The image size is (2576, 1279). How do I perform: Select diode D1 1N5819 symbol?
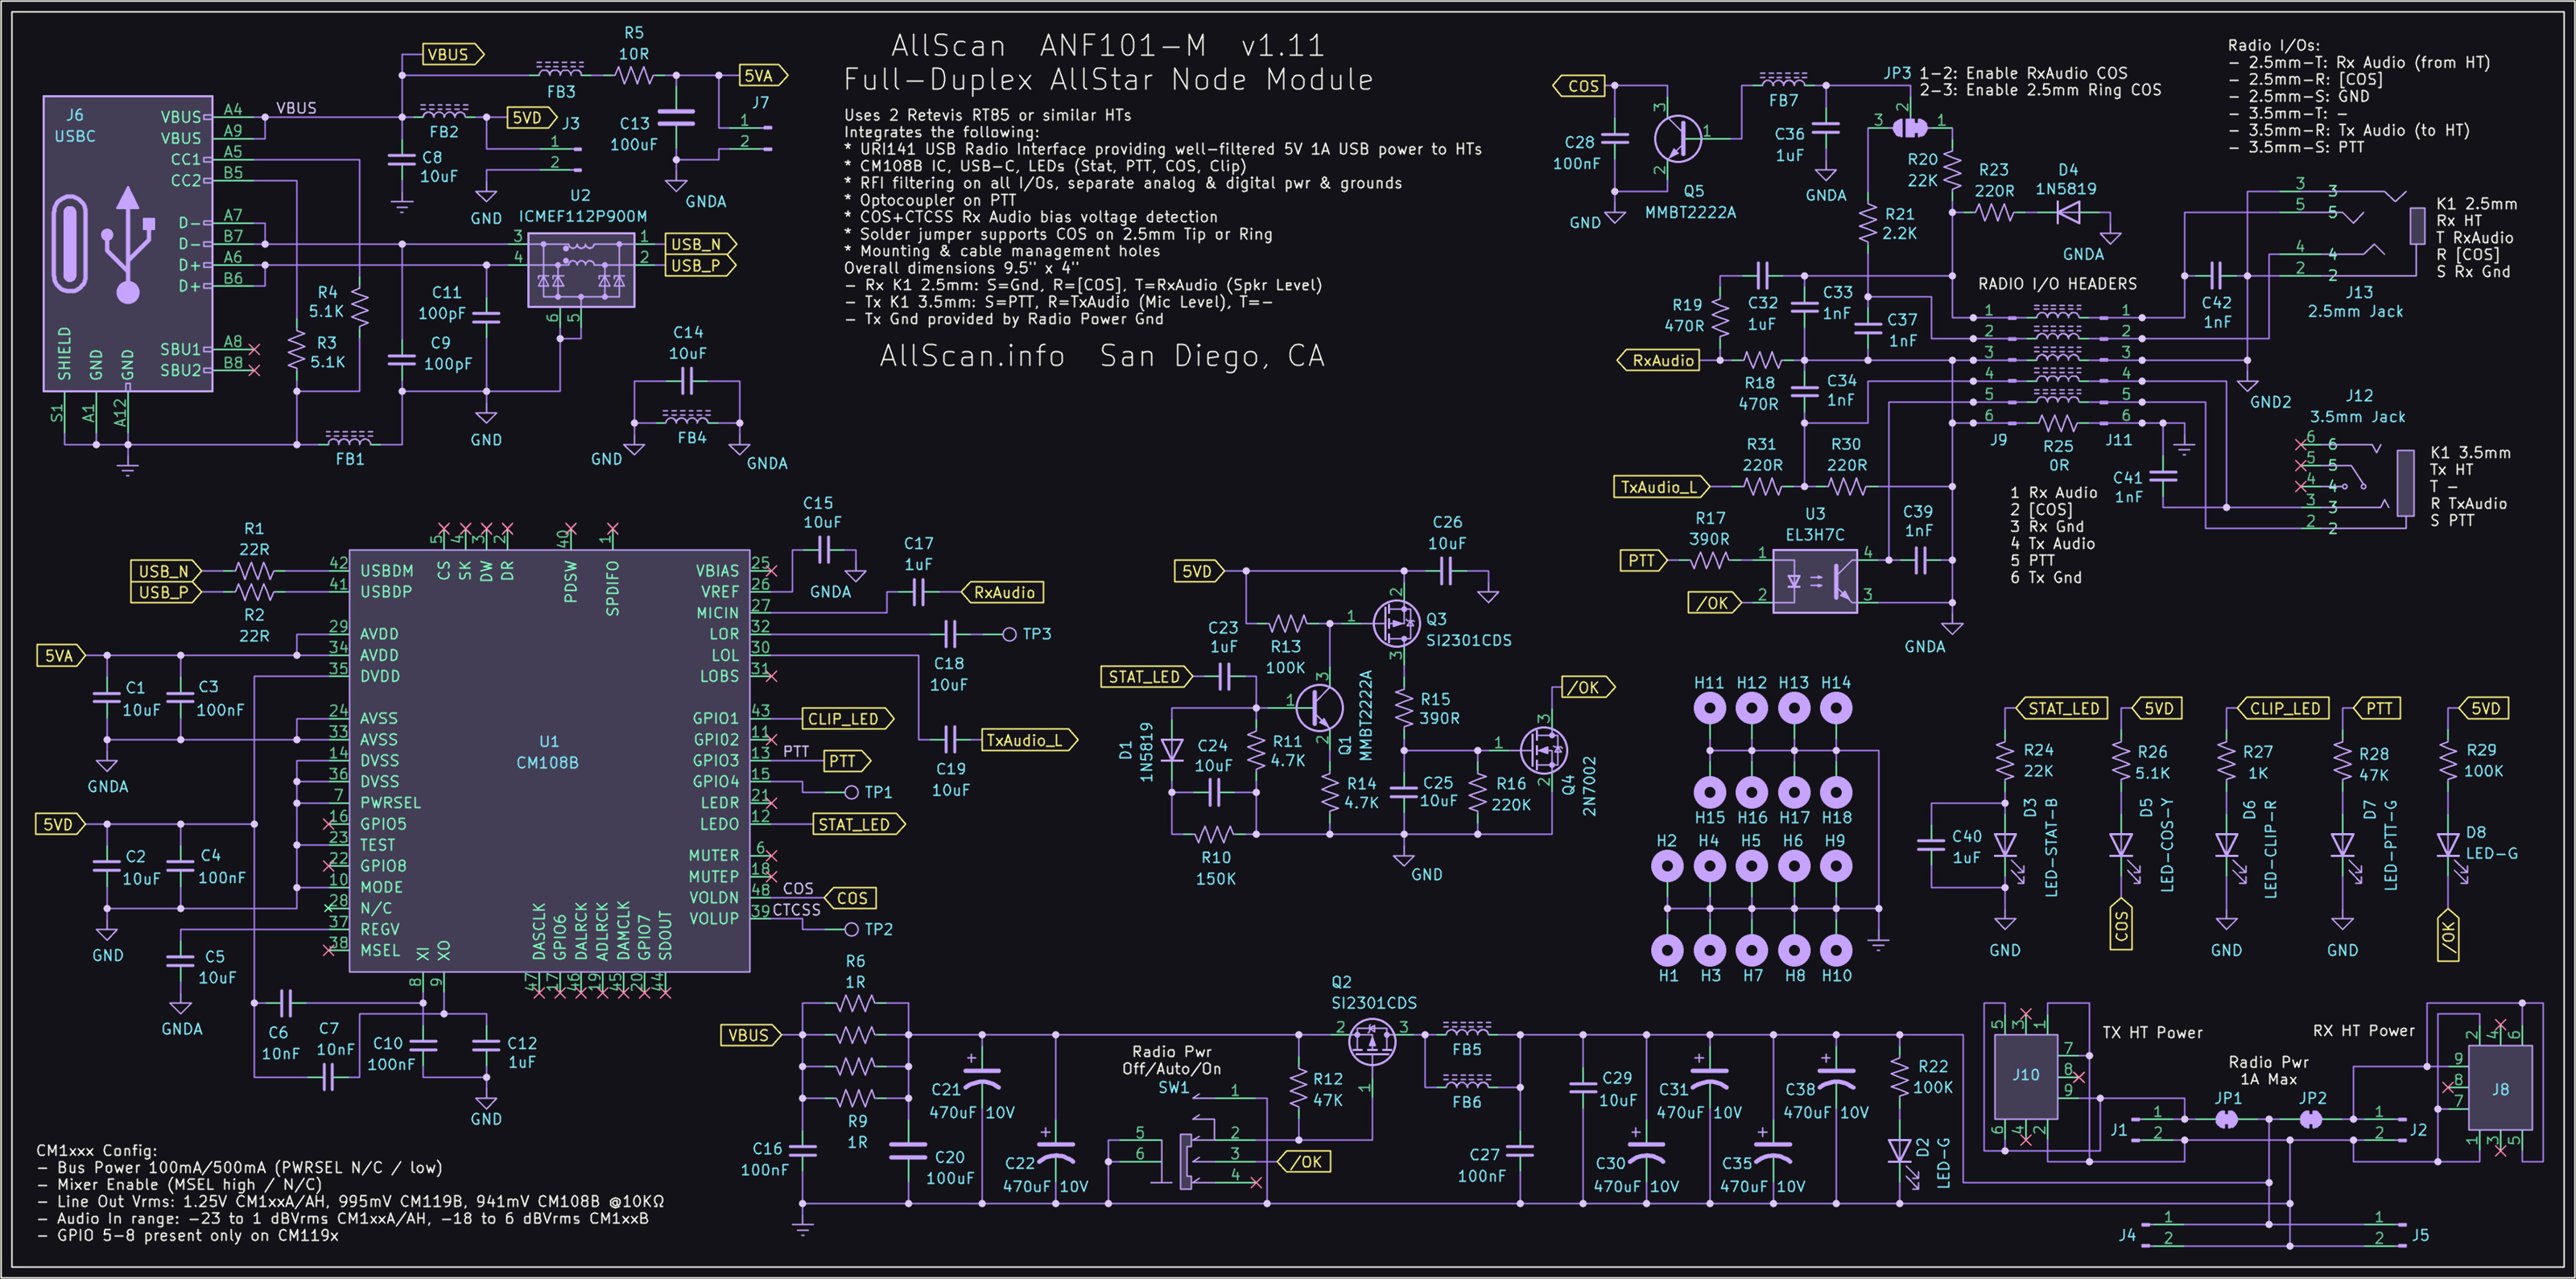pos(1171,750)
